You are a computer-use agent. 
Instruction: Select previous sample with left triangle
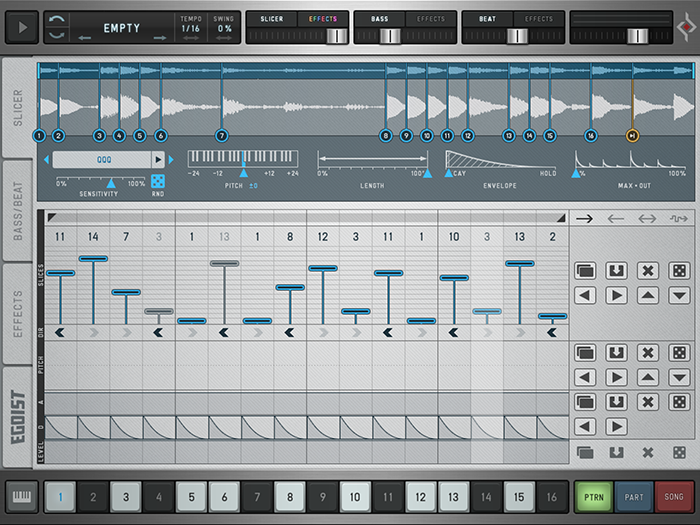pyautogui.click(x=46, y=159)
